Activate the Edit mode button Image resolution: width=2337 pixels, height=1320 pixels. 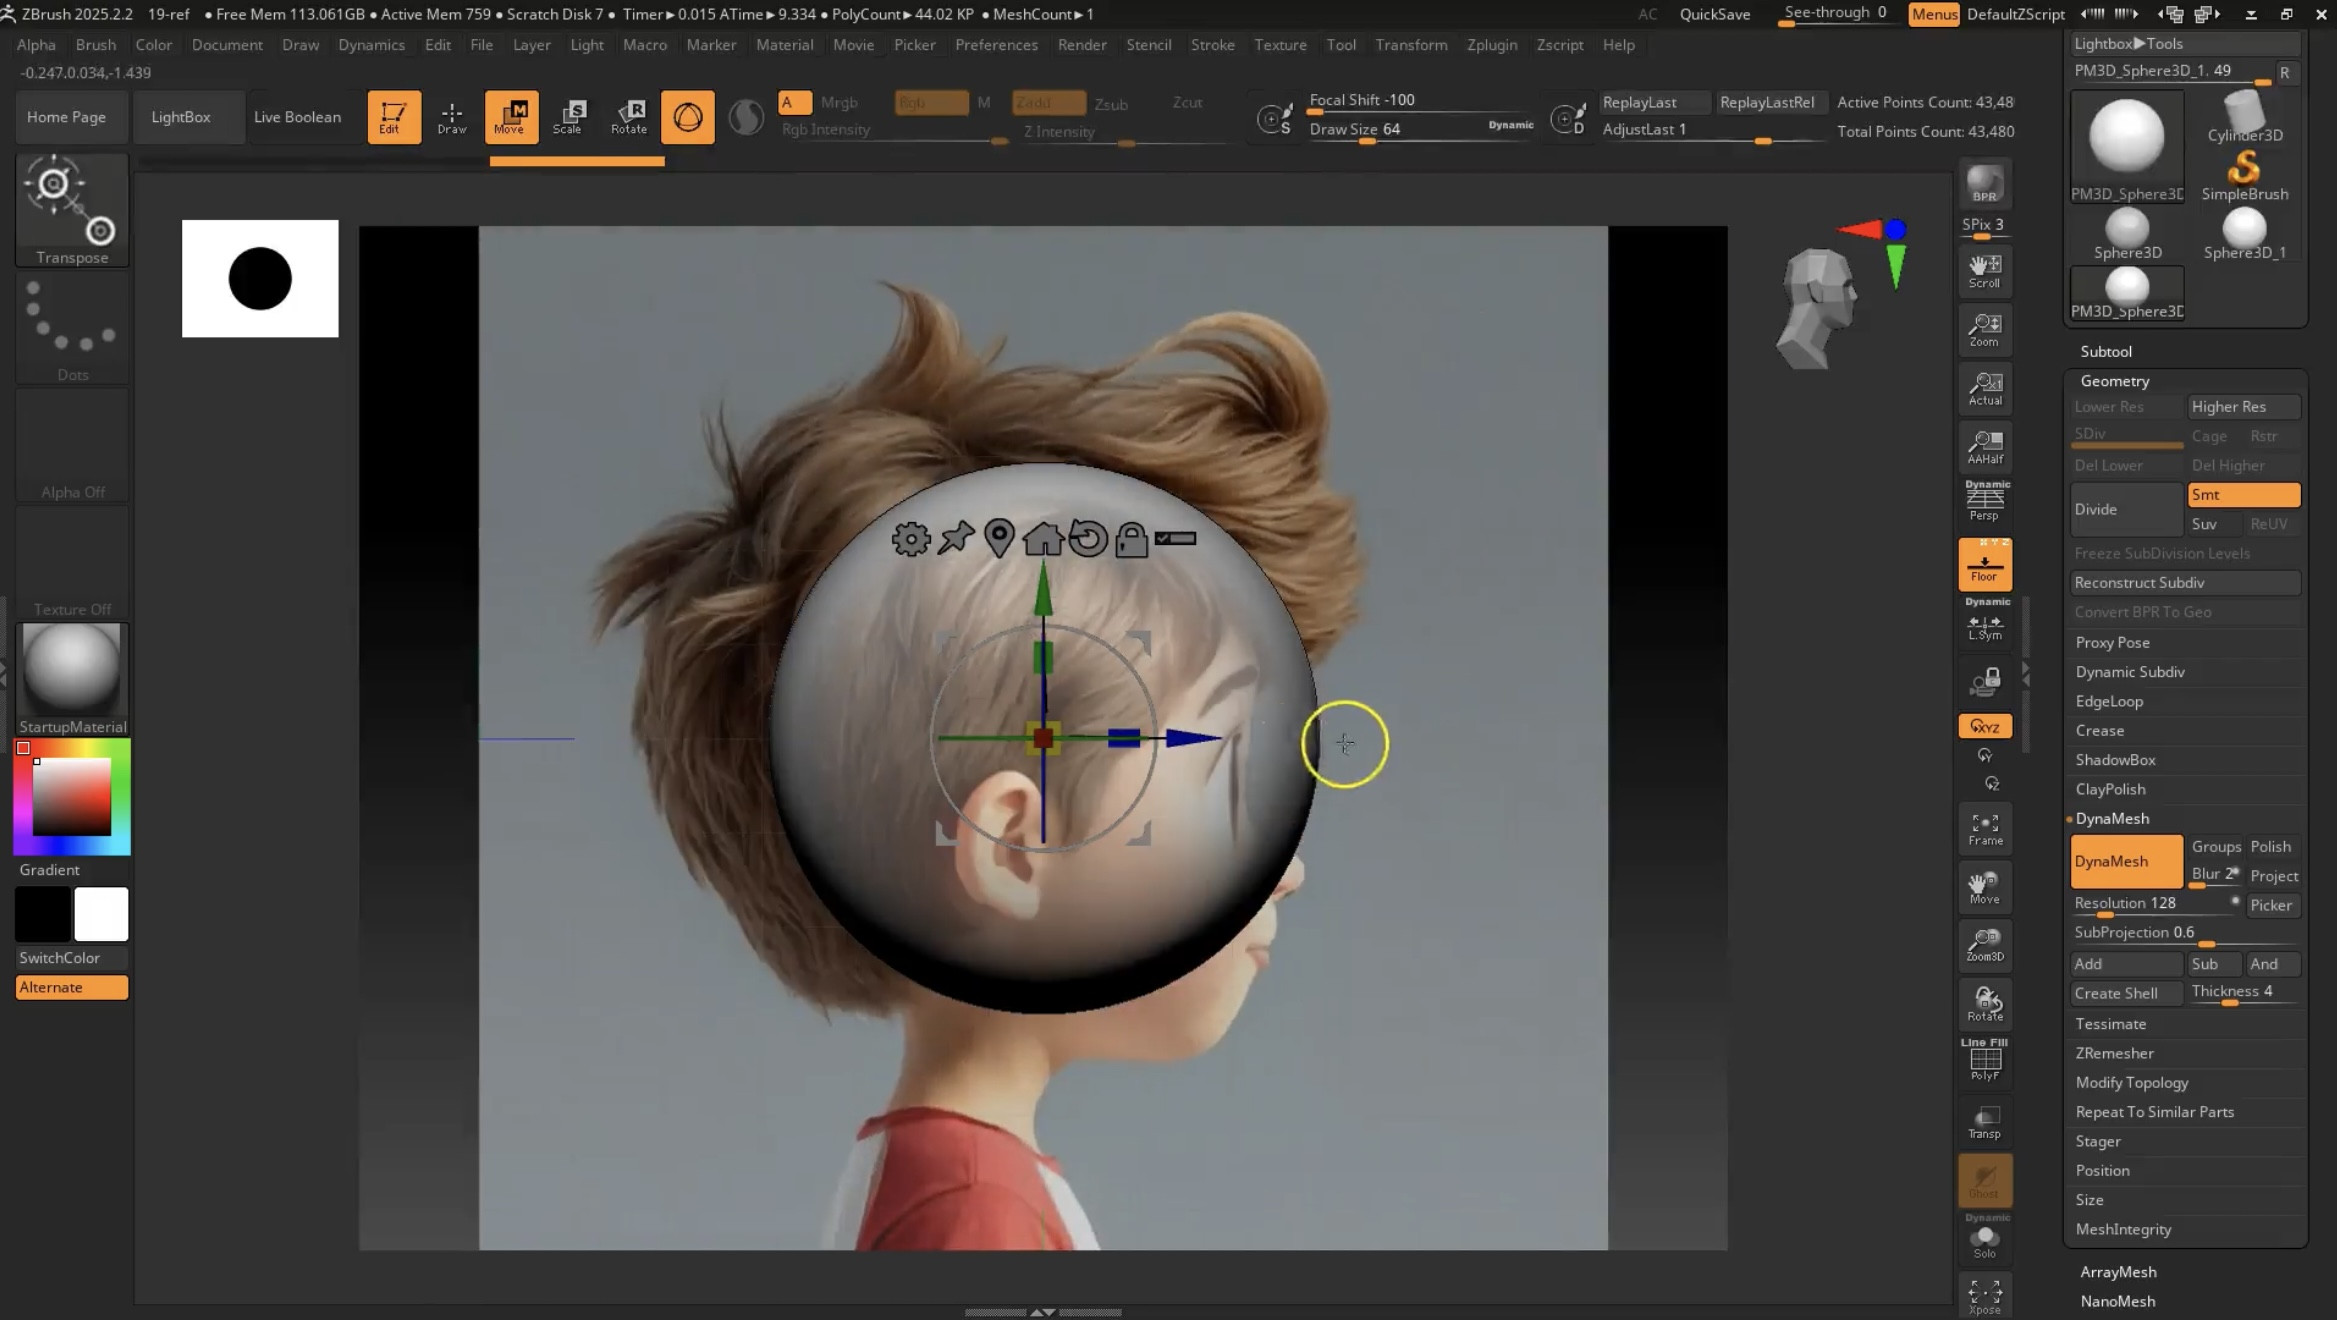[x=393, y=117]
